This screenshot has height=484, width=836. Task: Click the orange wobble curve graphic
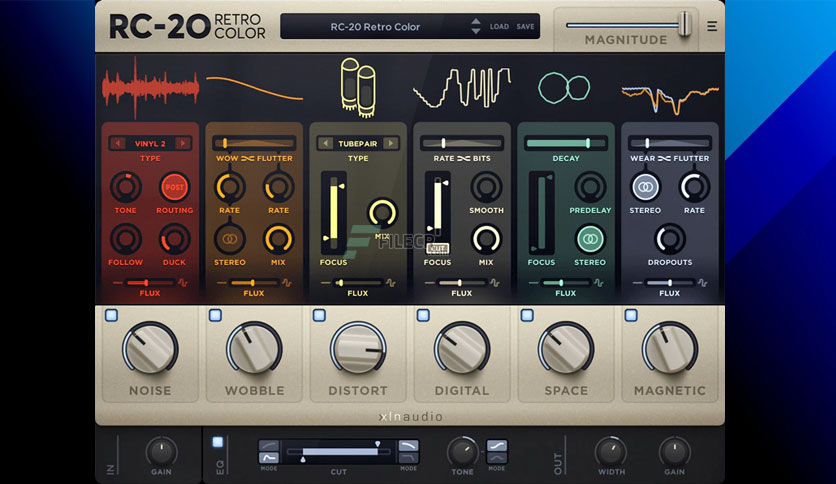(x=254, y=88)
